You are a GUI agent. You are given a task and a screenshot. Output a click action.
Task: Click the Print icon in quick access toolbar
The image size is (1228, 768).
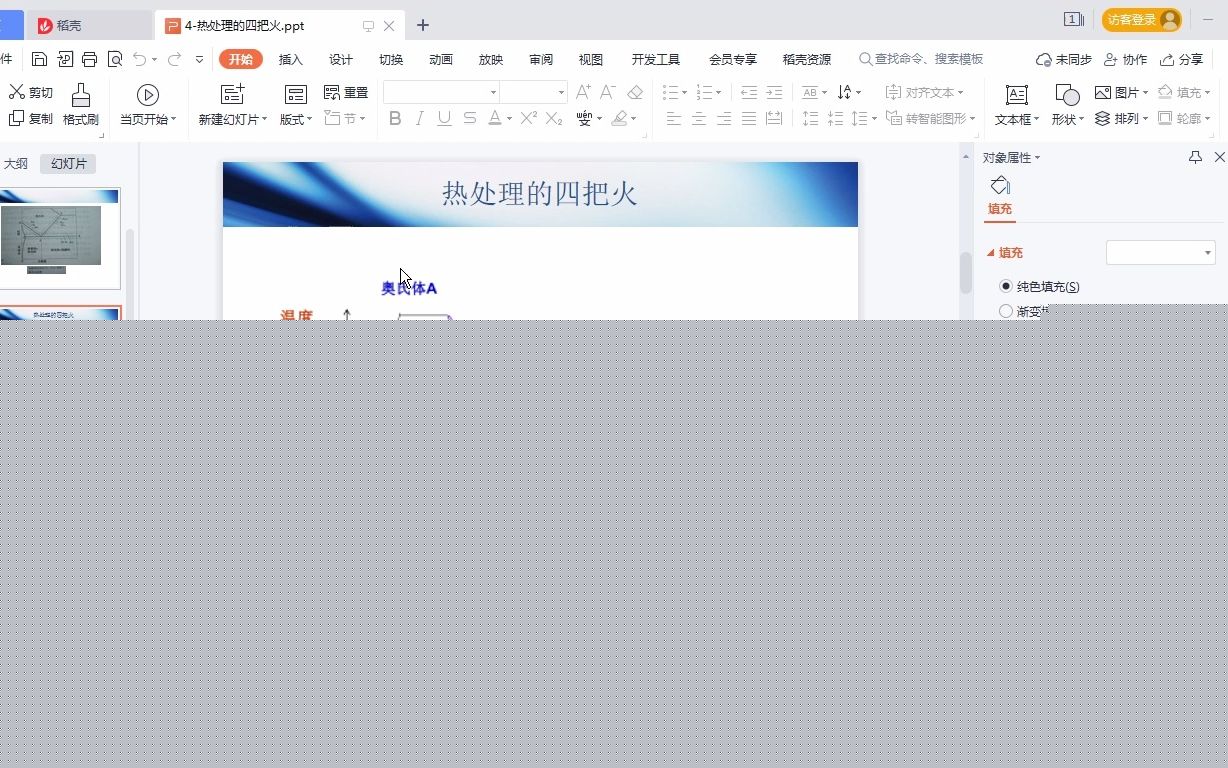tap(90, 59)
